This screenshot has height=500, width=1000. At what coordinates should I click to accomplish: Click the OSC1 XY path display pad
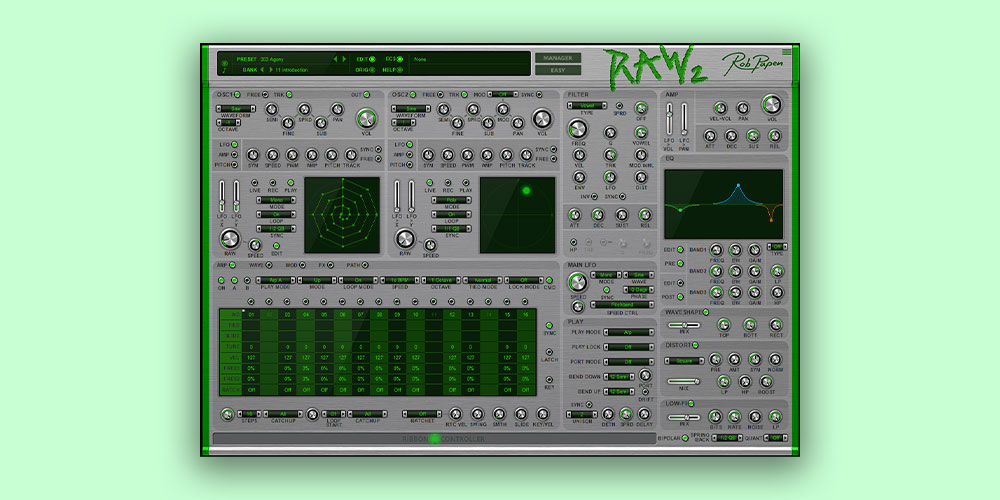coord(342,215)
